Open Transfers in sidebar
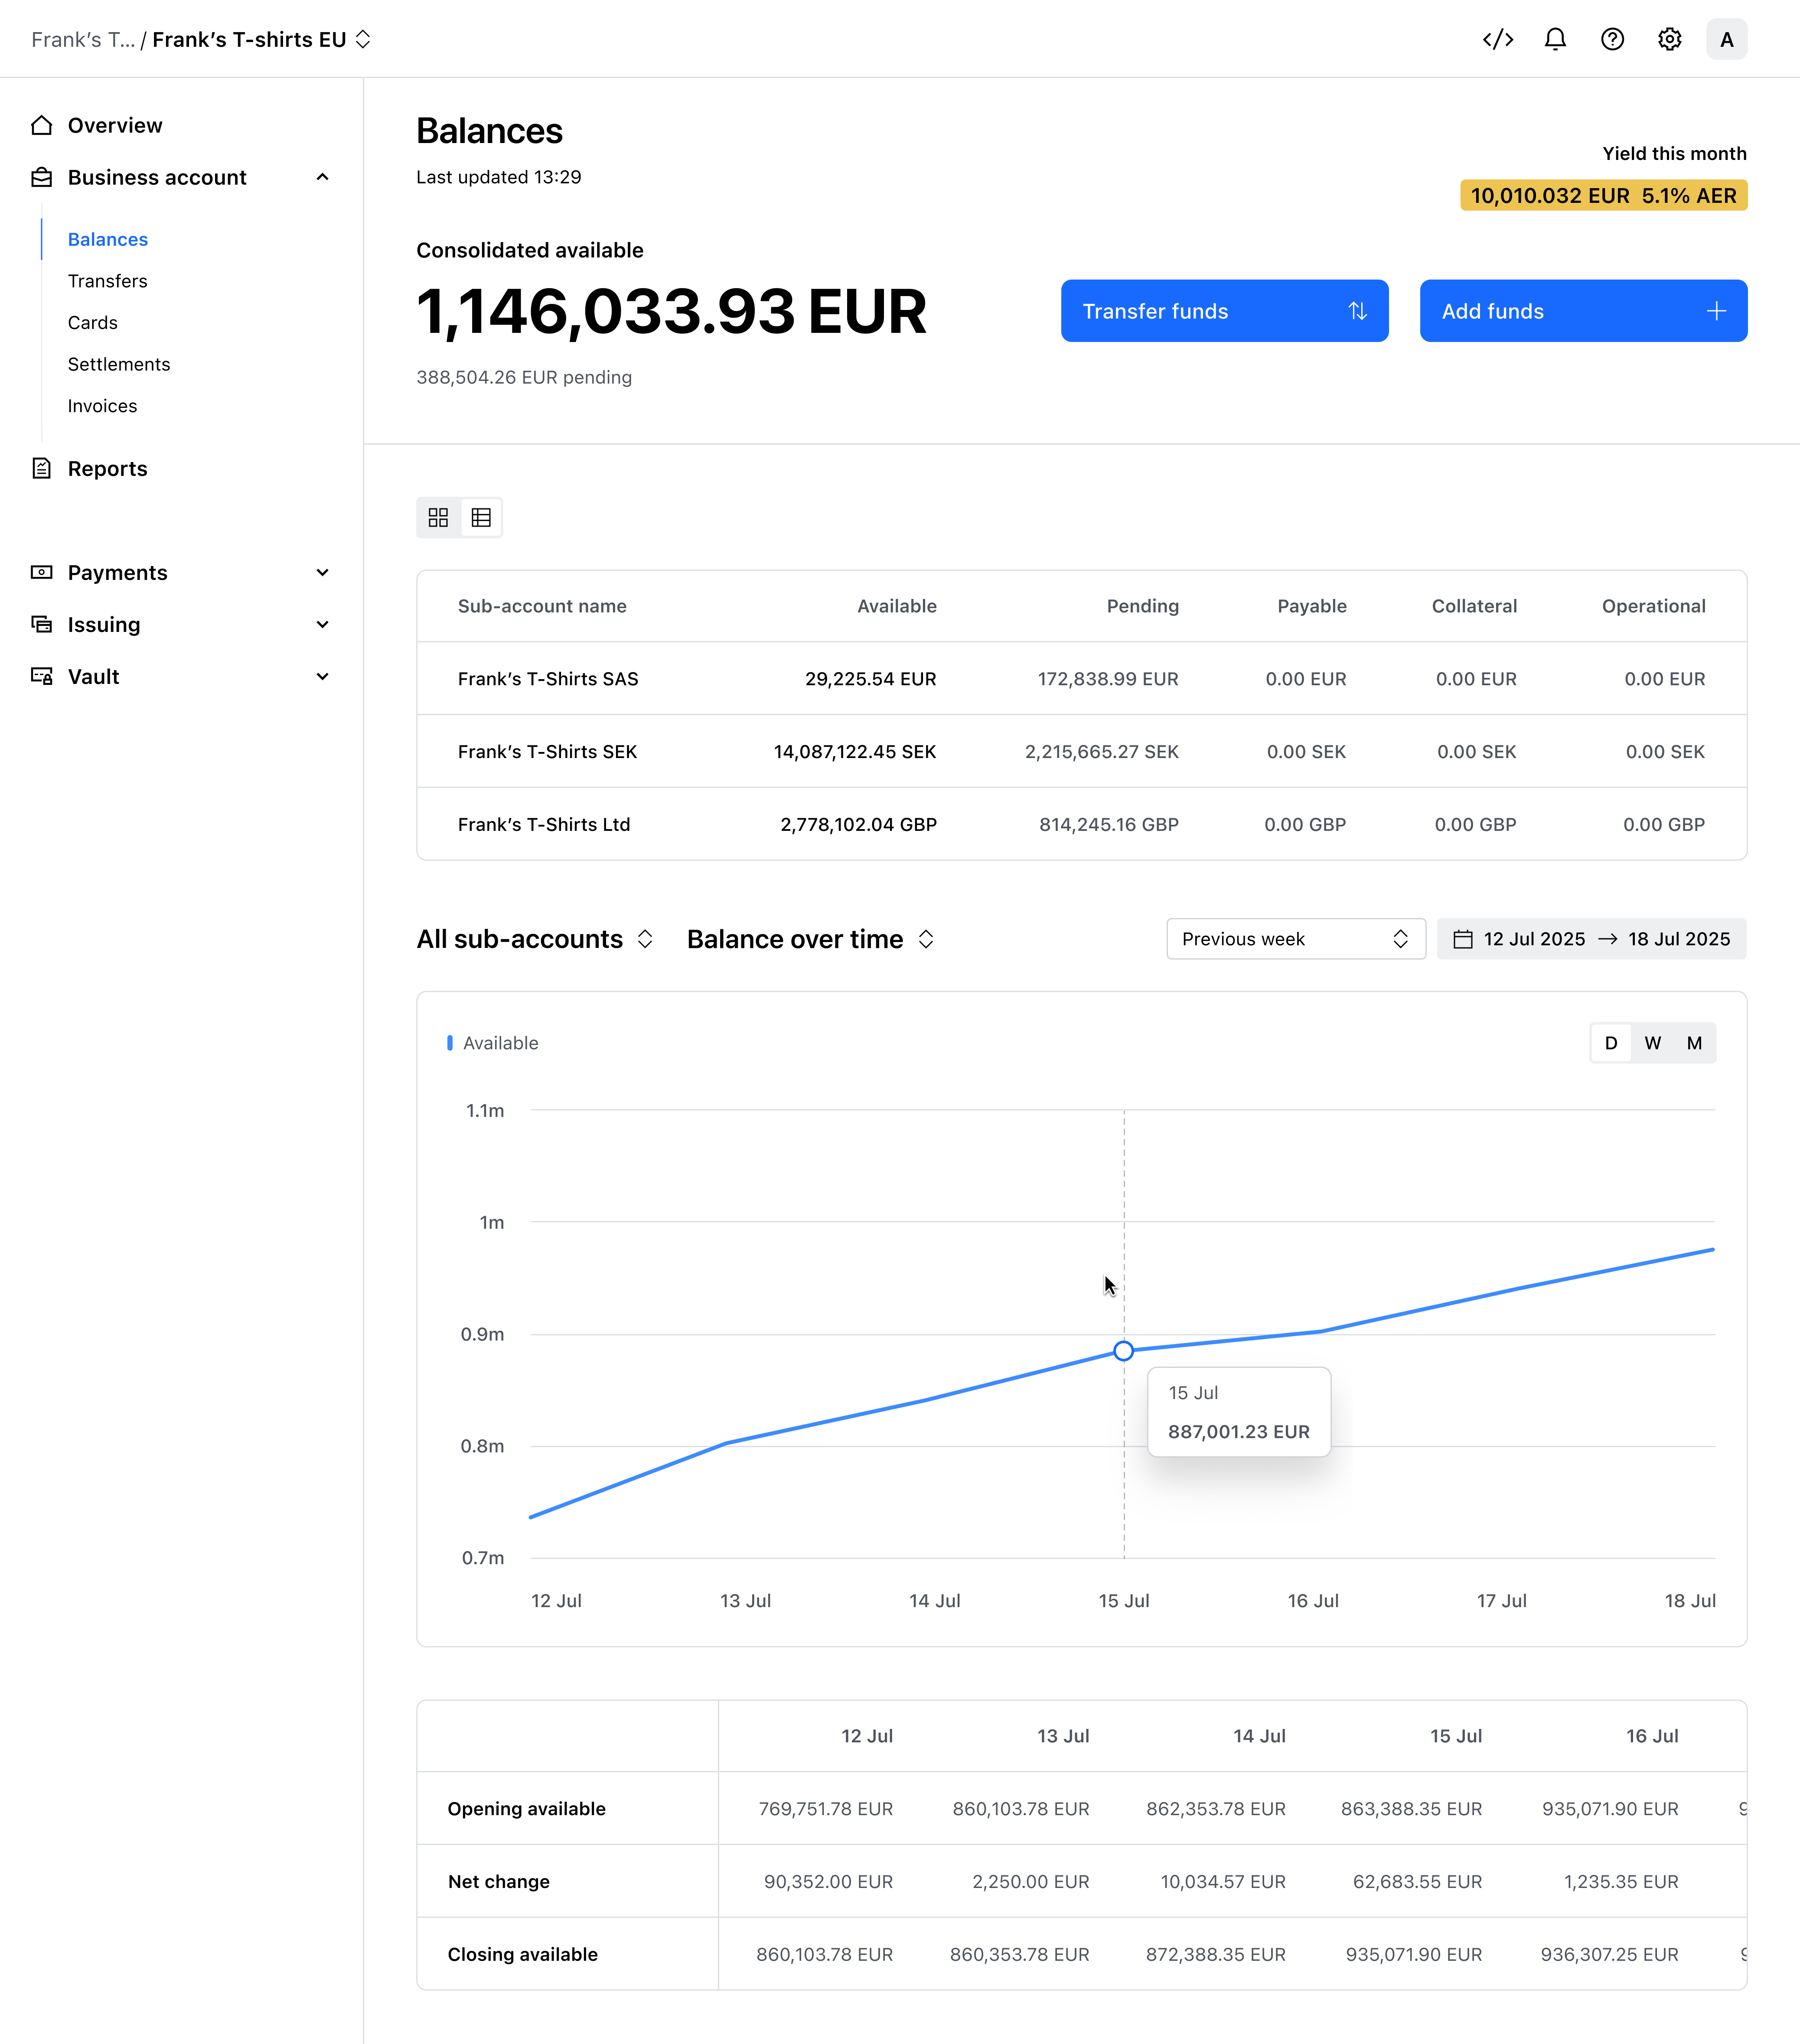The image size is (1800, 2044). tap(107, 281)
